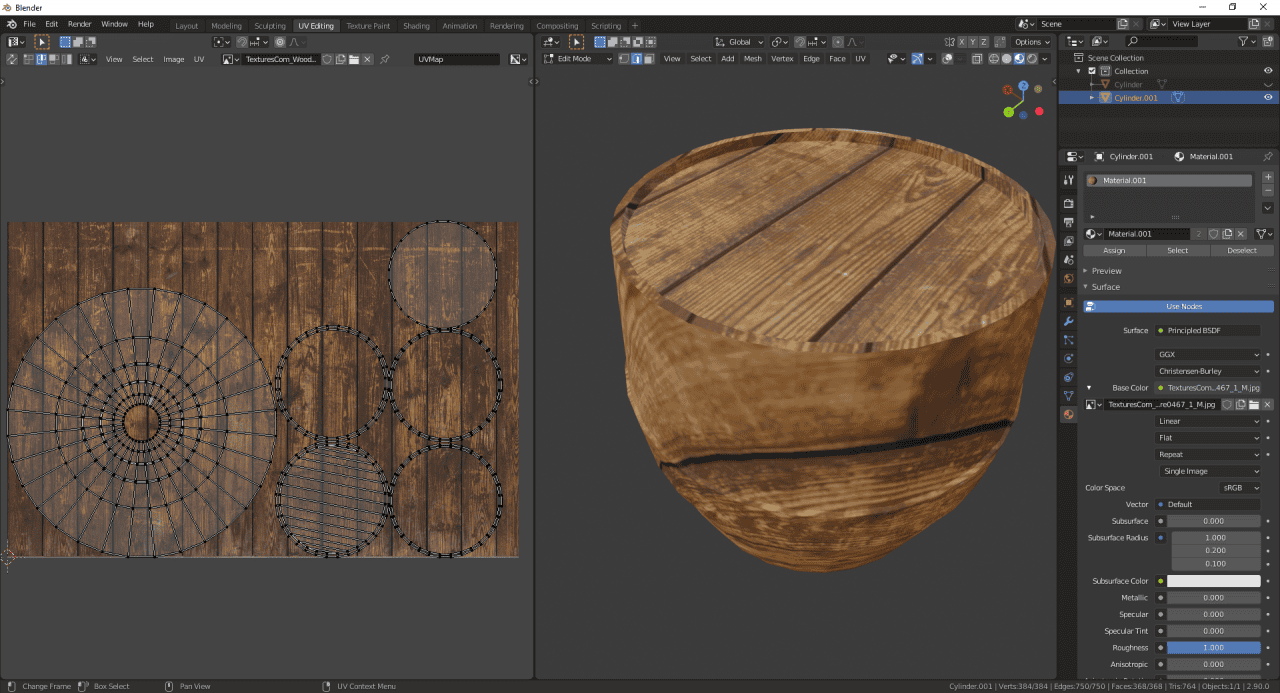The height and width of the screenshot is (693, 1280).
Task: Click the World properties tab icon
Action: point(1068,278)
